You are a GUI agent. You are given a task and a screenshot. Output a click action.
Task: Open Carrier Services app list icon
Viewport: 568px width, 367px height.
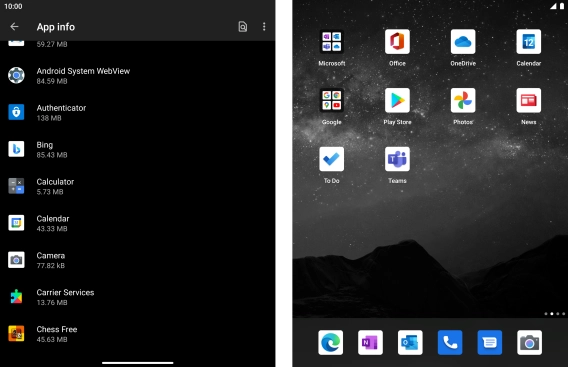point(16,297)
